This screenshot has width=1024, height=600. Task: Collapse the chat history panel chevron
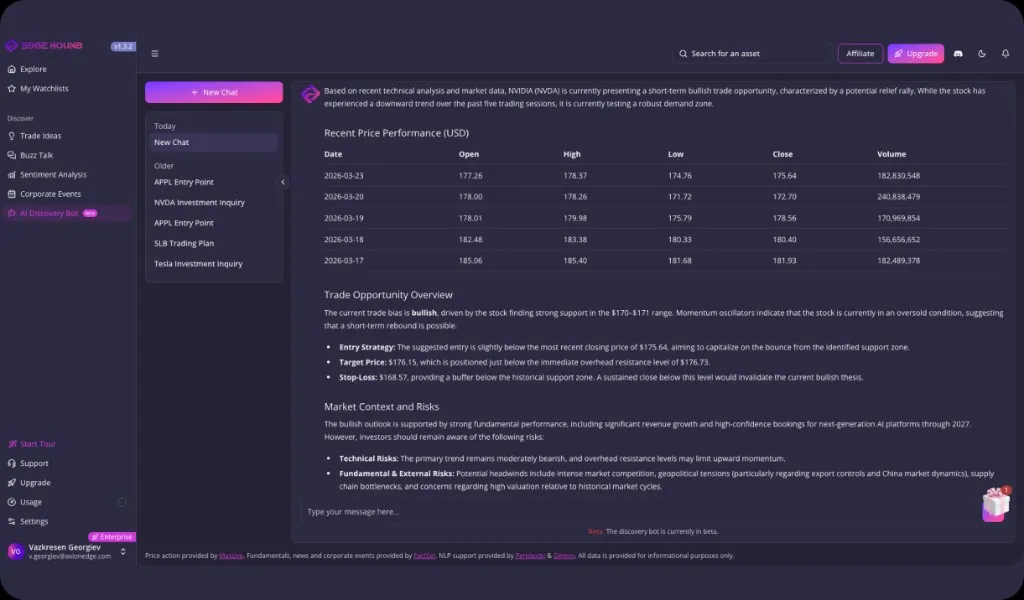(283, 183)
